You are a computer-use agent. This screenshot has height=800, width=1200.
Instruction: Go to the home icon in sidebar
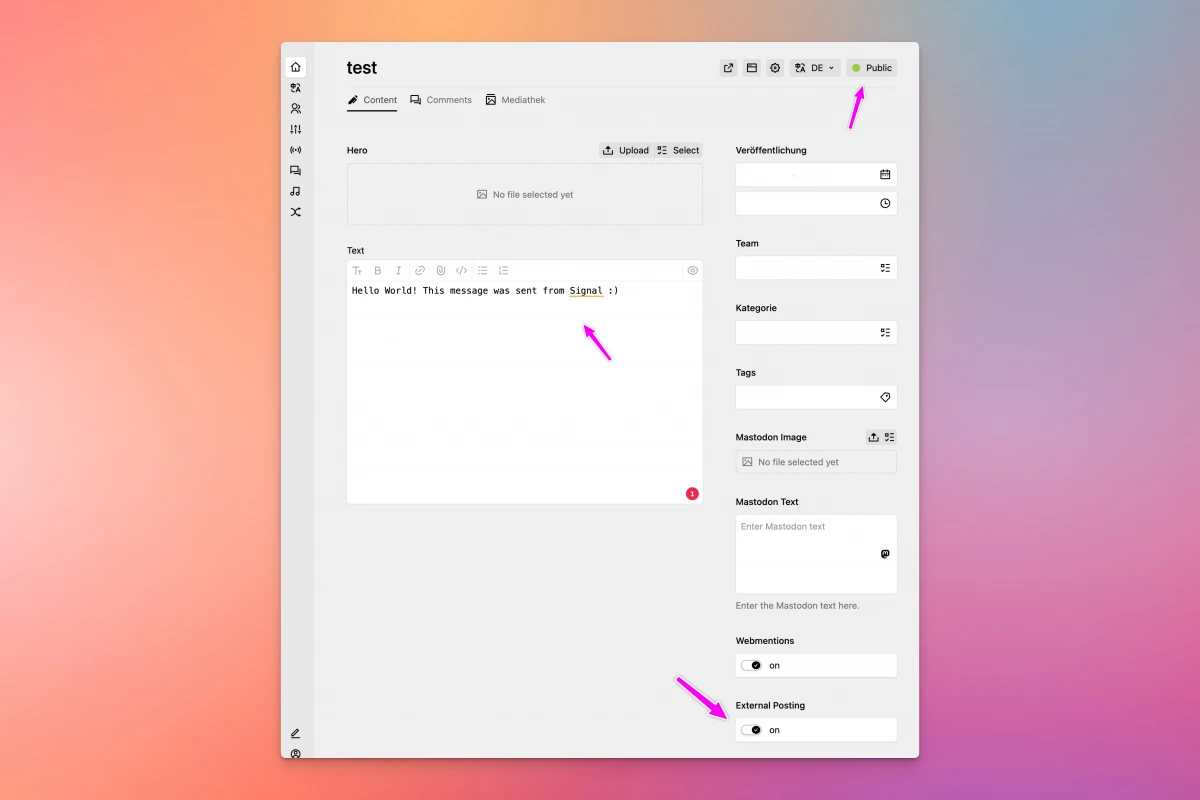point(295,67)
